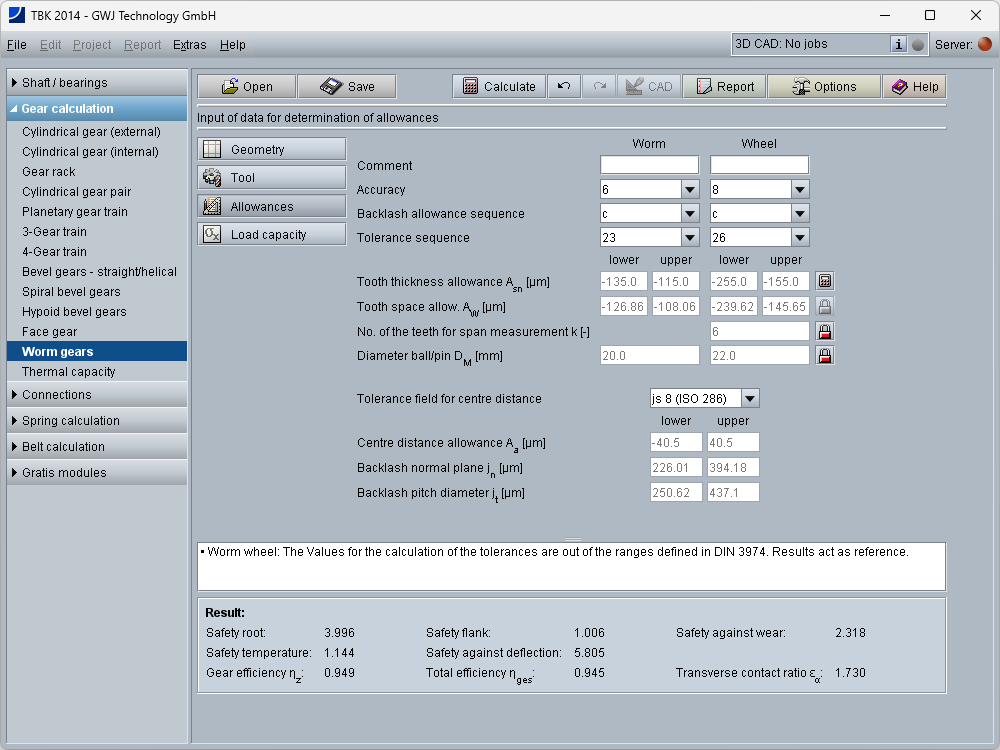Open the Load capacity input page
Screen dimensions: 1000x750
click(x=271, y=235)
